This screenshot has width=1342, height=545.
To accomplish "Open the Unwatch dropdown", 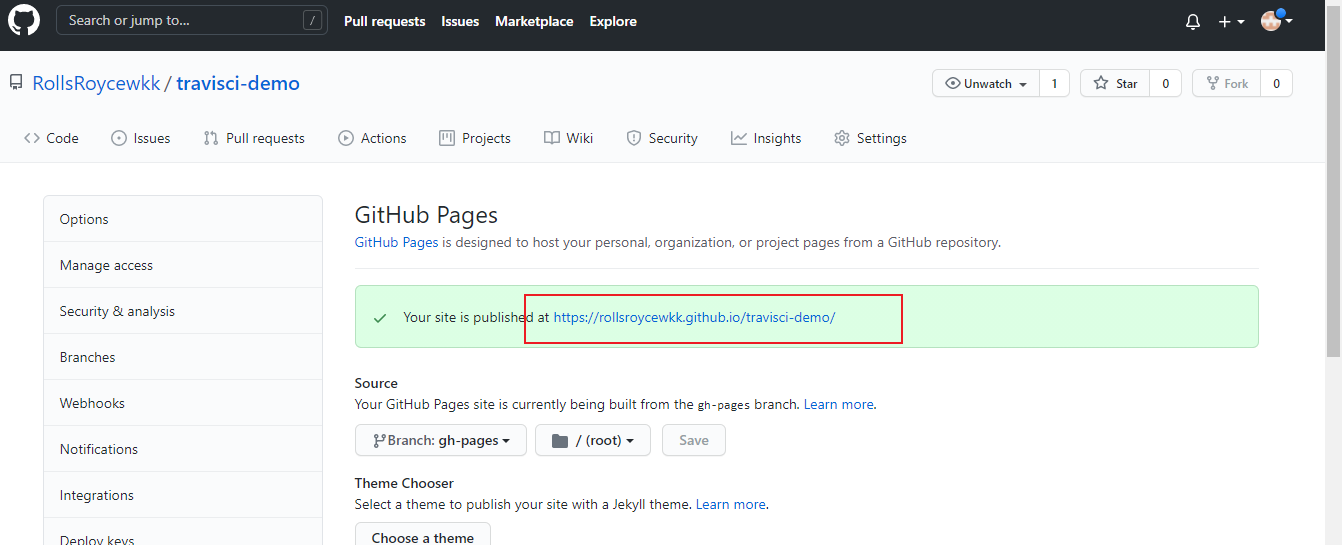I will (x=986, y=84).
